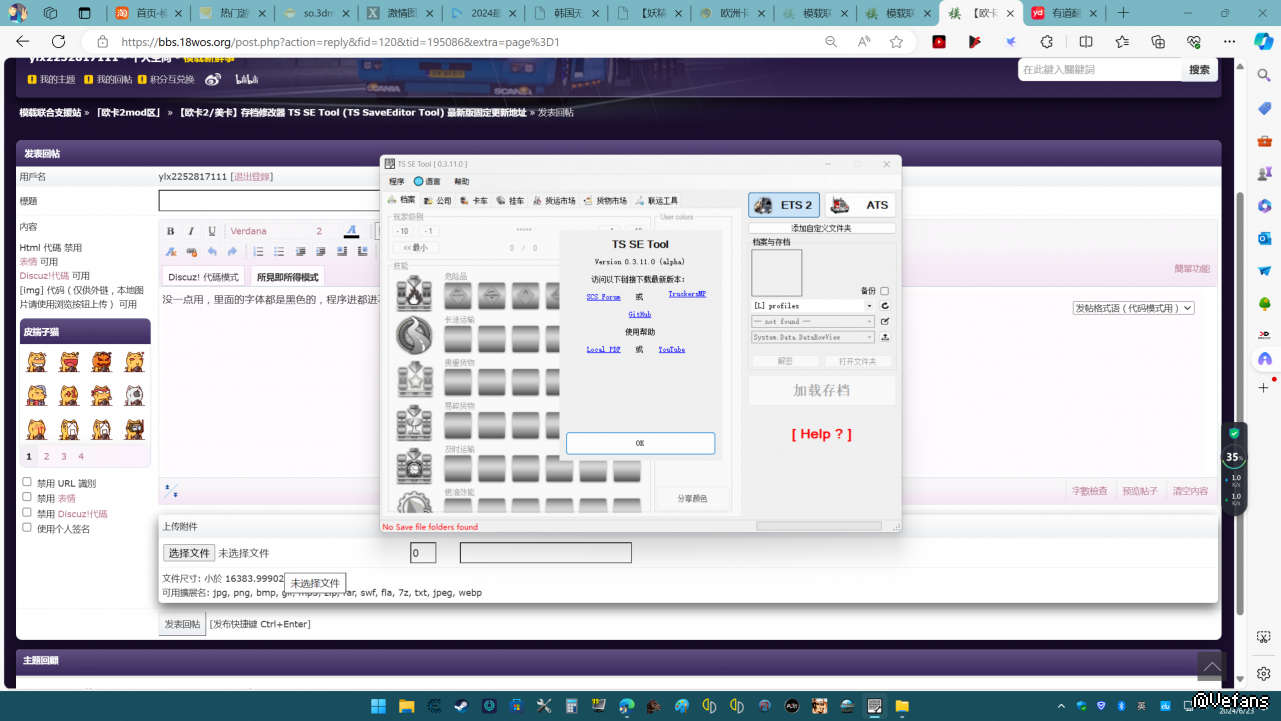This screenshot has height=721, width=1281.
Task: Open the Edge extensions puzzle icon
Action: [1047, 42]
